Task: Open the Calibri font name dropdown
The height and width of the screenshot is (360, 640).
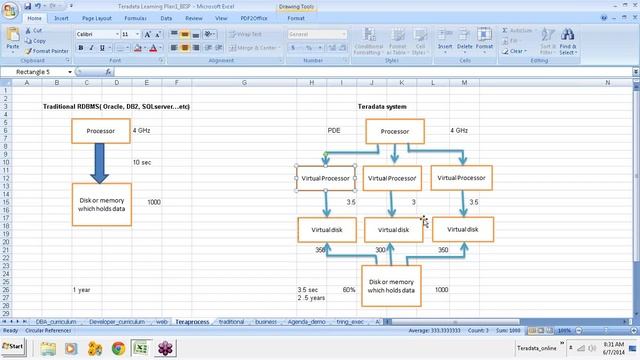Action: click(117, 34)
